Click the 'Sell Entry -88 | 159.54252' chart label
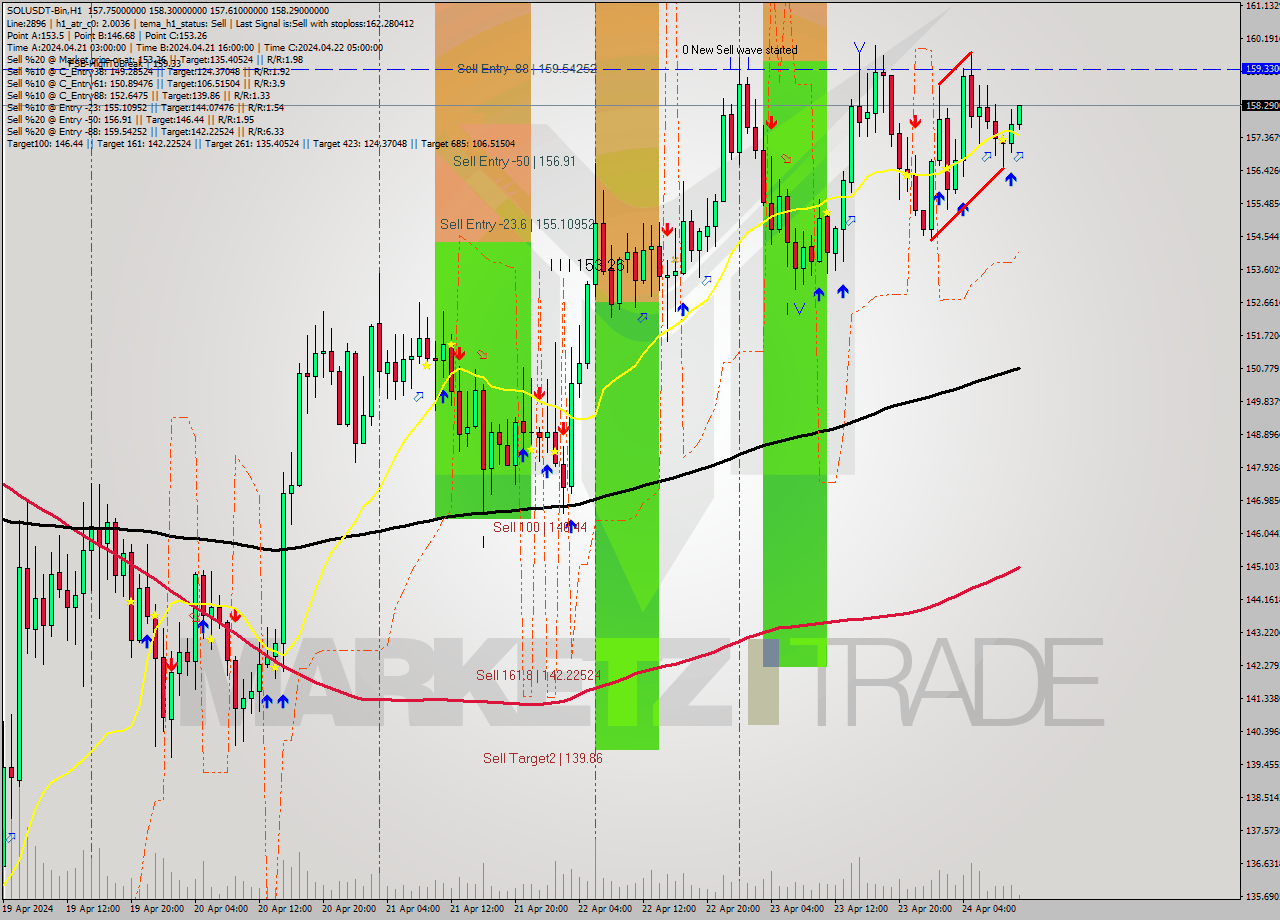This screenshot has width=1280, height=920. [x=527, y=68]
